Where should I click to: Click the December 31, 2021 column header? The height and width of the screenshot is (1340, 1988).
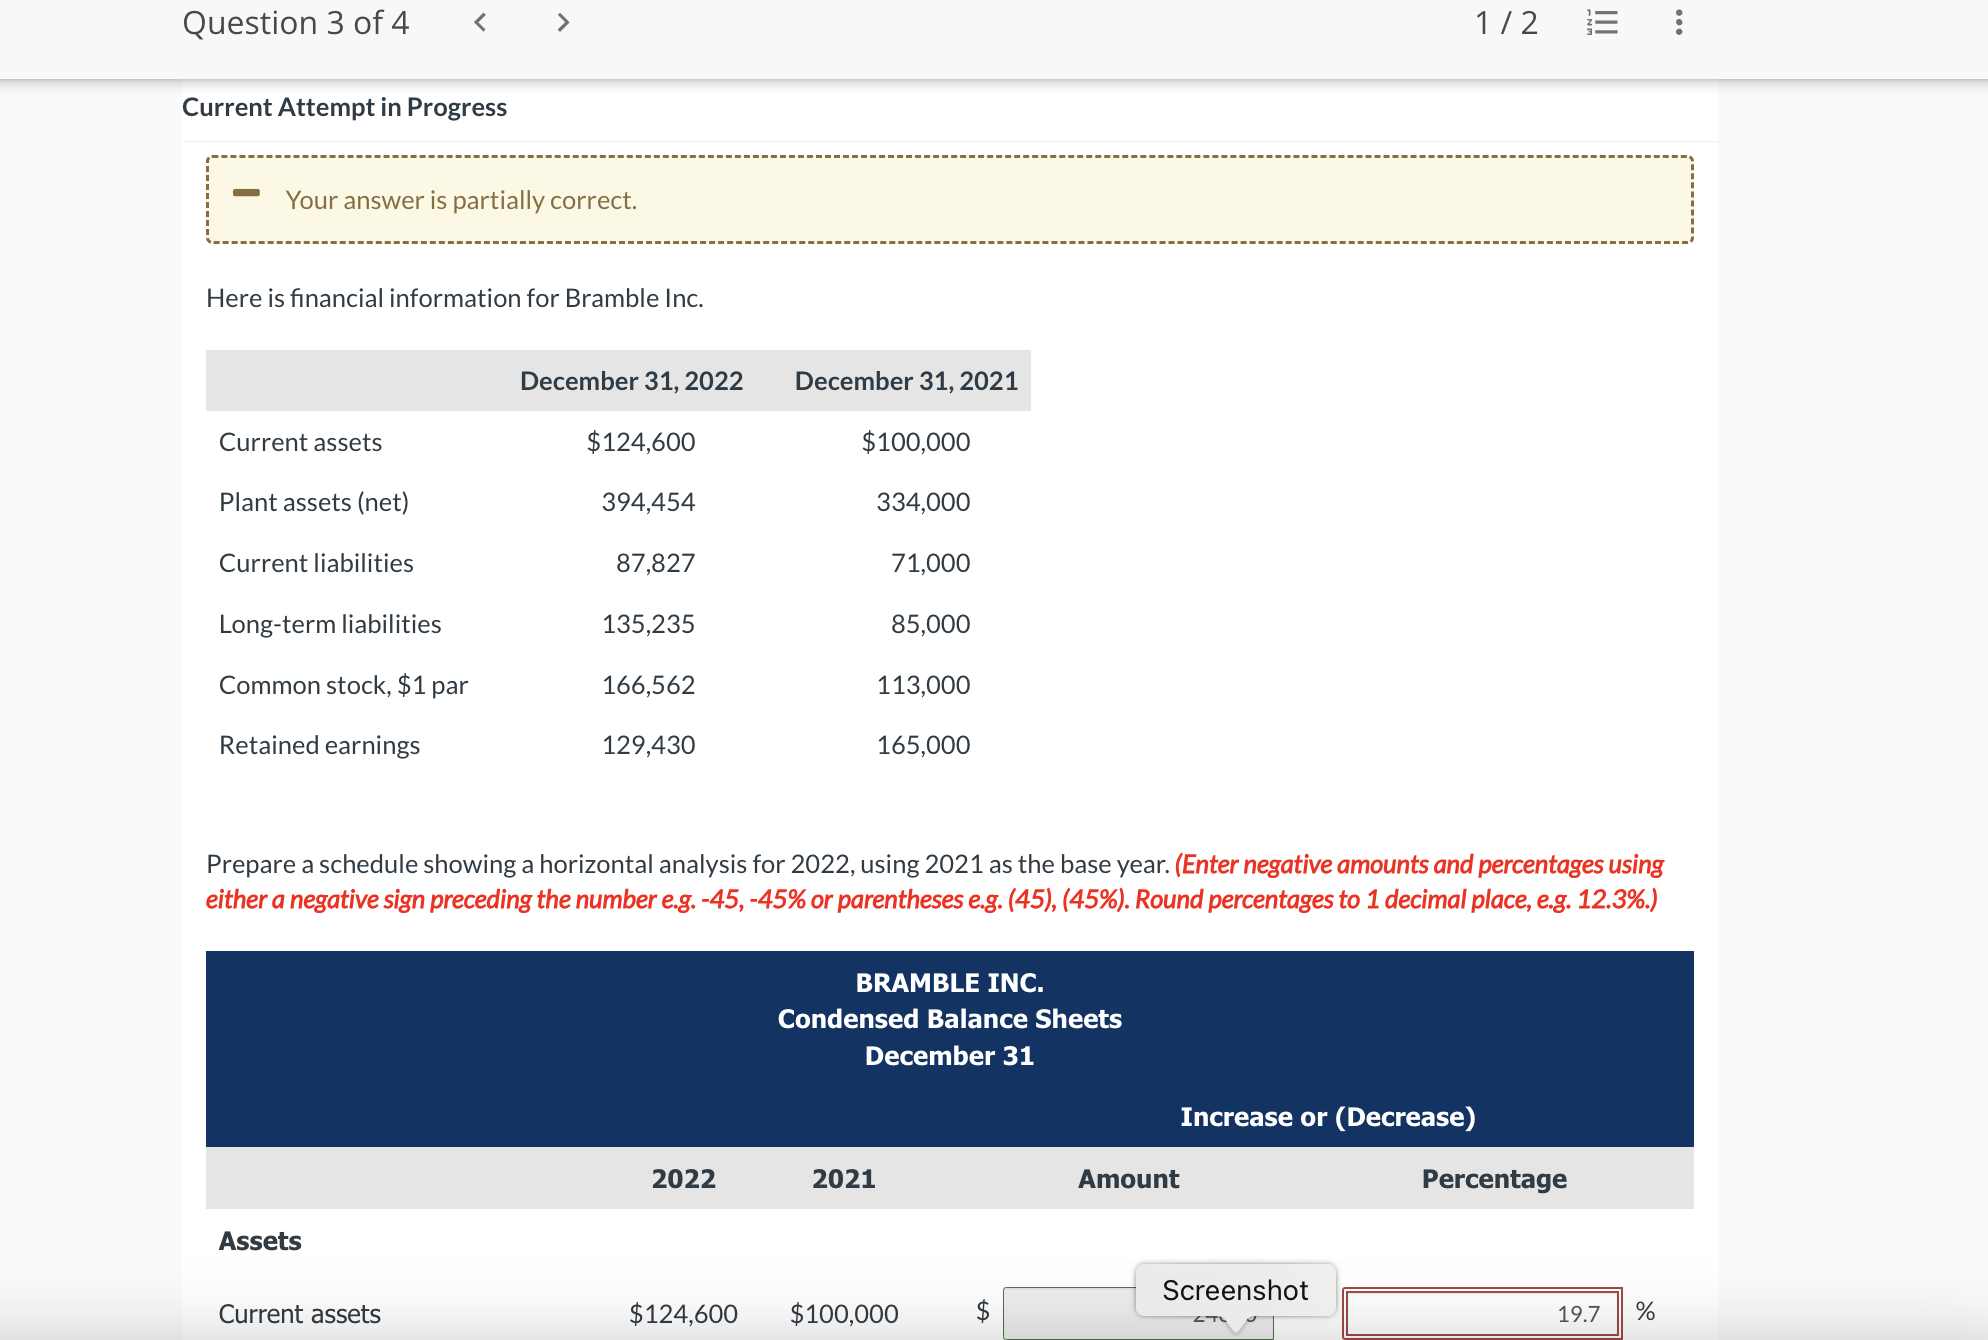(906, 381)
